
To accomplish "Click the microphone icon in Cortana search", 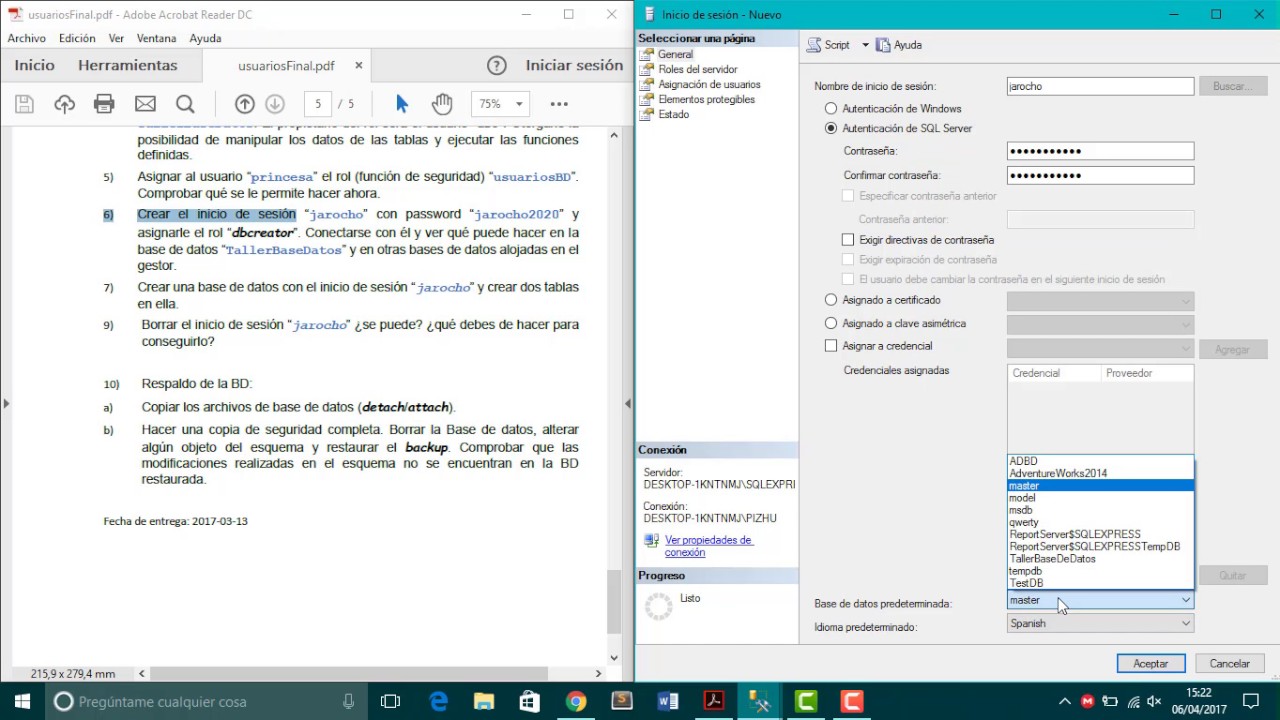I will pos(348,702).
